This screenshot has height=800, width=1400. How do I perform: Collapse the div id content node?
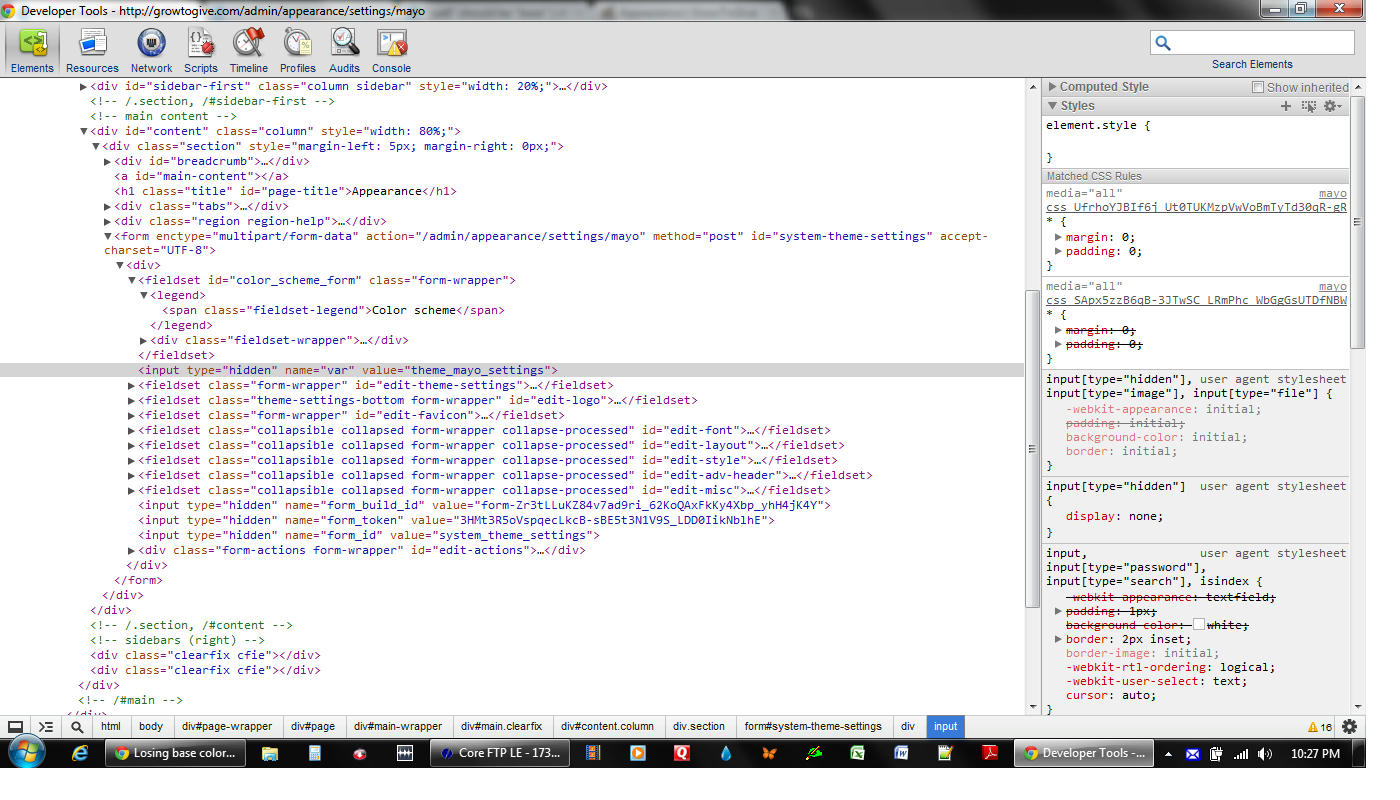click(x=83, y=131)
